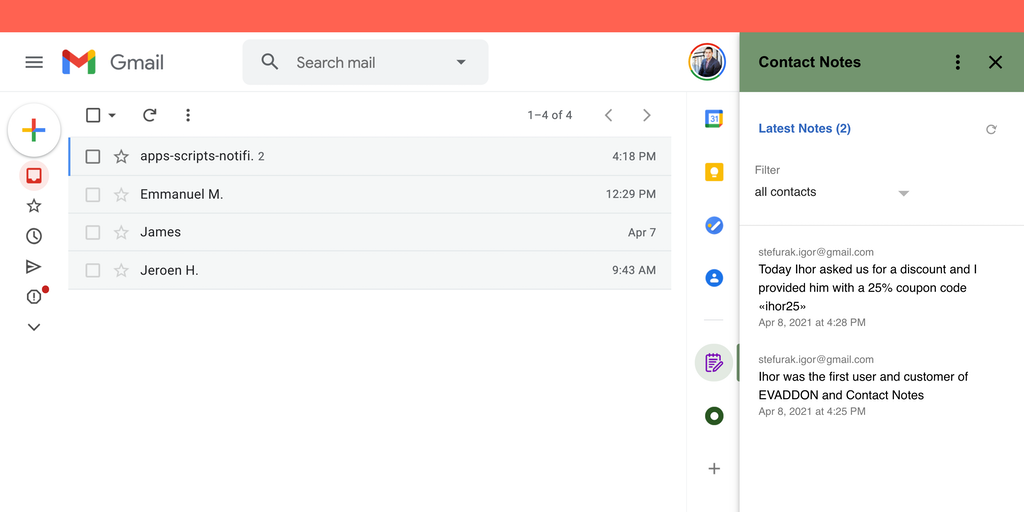
Task: Go to older messages arrow
Action: tap(647, 116)
